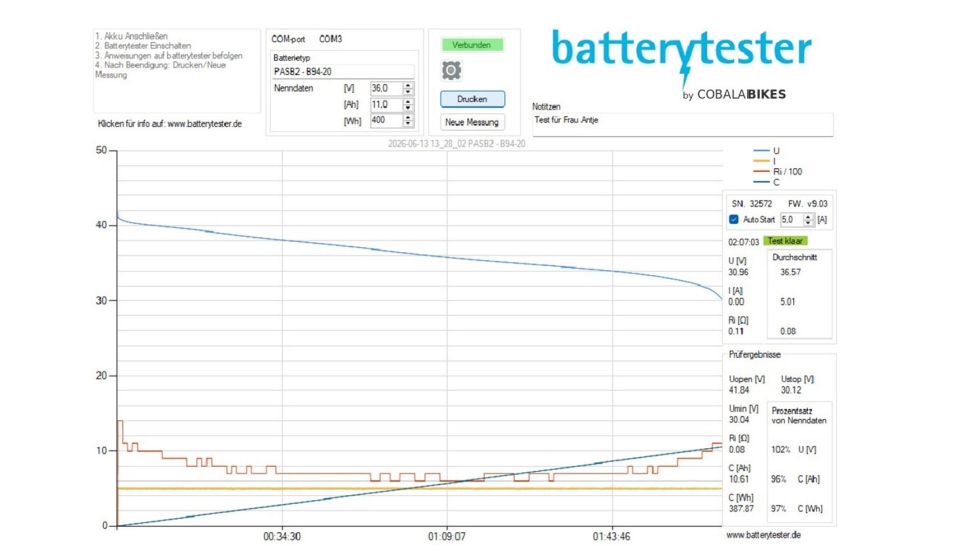Click the C [Wh] result 387.87
Viewport: 980px width, 560px height.
741,508
